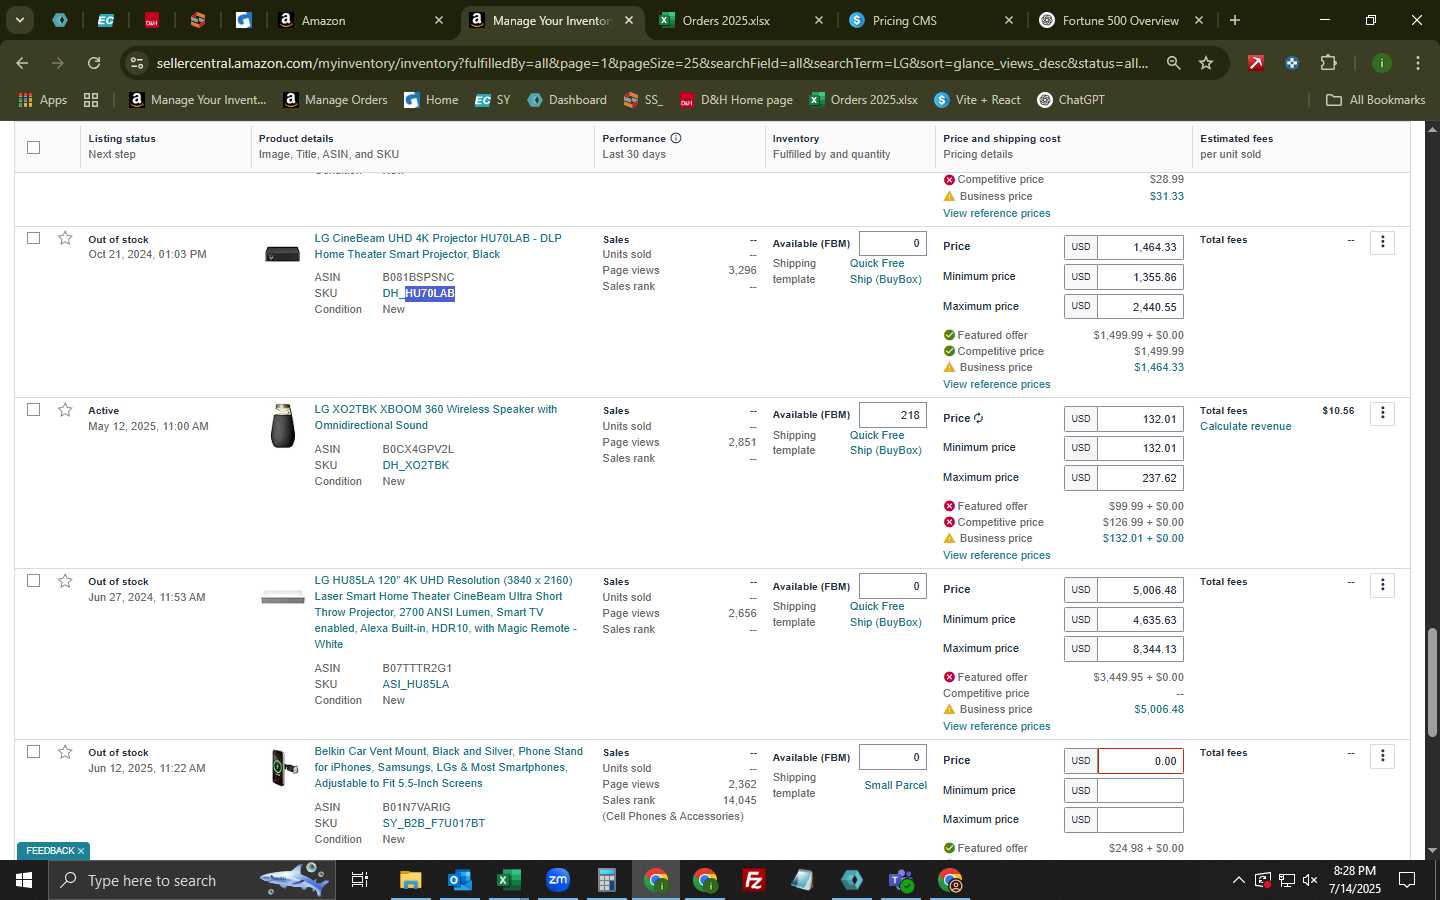The image size is (1440, 900).
Task: Open the ASI_HU85LA SKU link
Action: click(415, 684)
